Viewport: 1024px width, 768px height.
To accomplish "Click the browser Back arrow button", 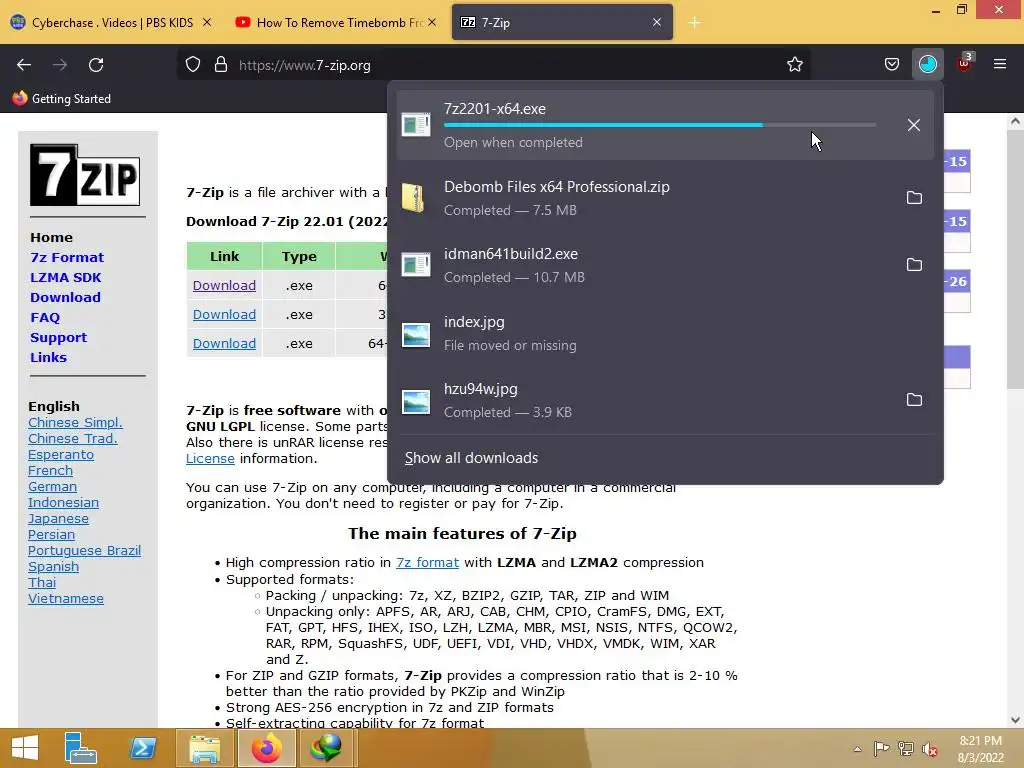I will pyautogui.click(x=24, y=65).
